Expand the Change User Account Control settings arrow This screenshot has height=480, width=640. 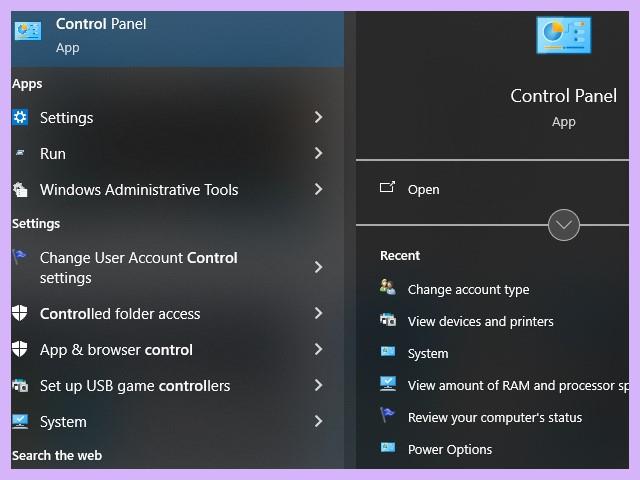[x=318, y=267]
